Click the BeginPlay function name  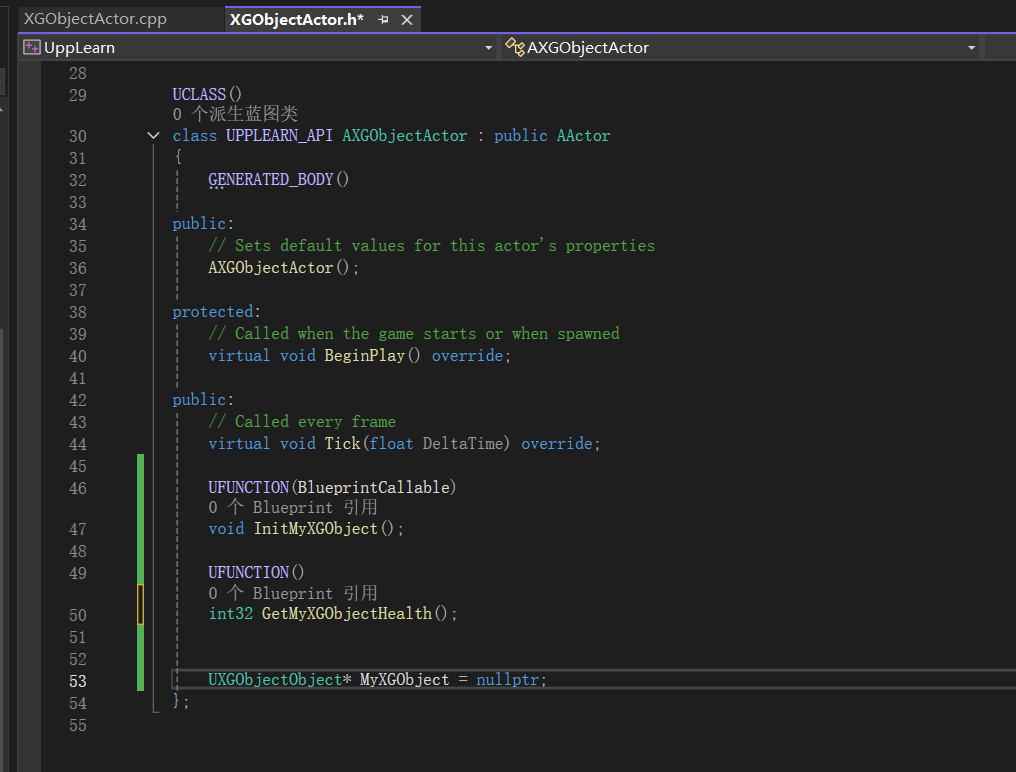(x=364, y=355)
